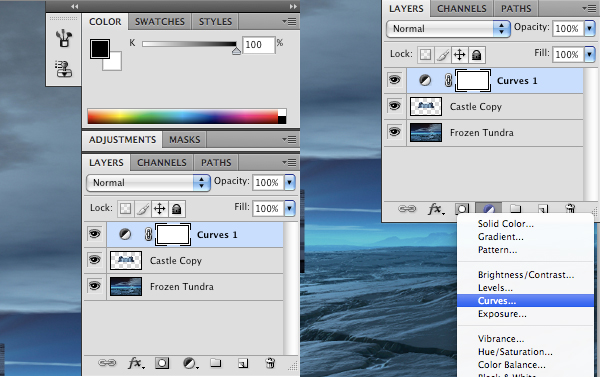Click highlighted adjustment layer button in right panel

point(488,209)
